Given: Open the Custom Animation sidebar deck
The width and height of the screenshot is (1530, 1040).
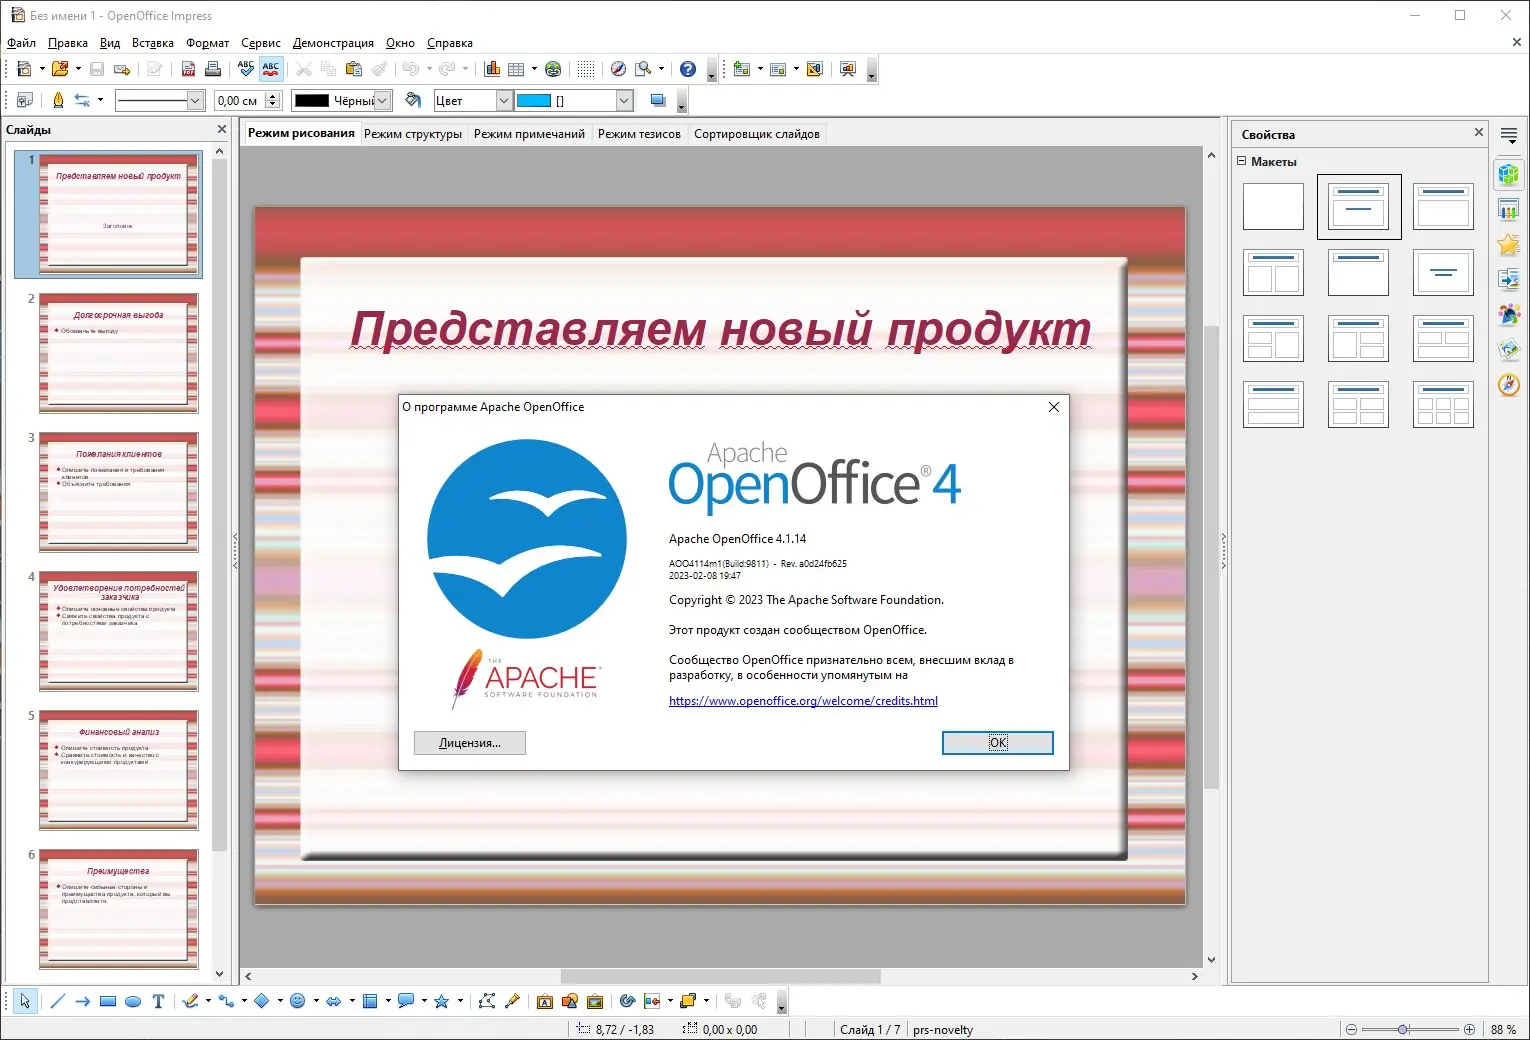Looking at the screenshot, I should click(x=1509, y=244).
